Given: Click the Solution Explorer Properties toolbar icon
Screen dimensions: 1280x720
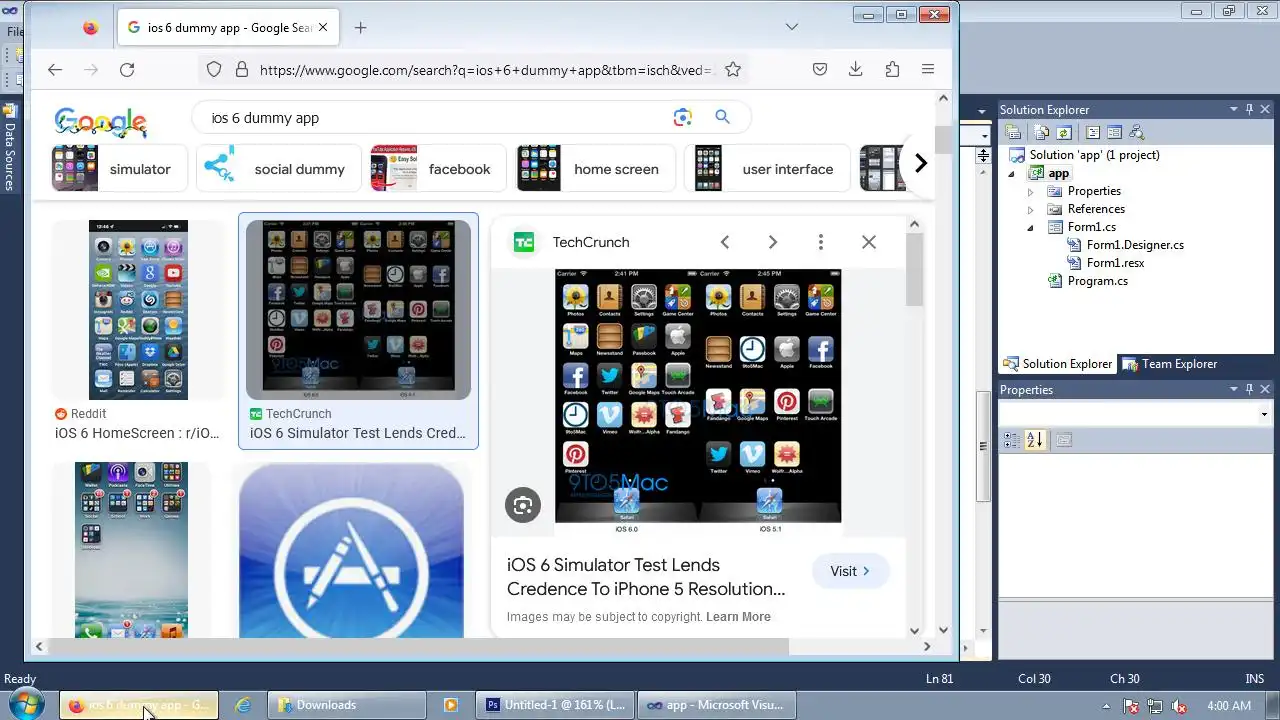Looking at the screenshot, I should (1013, 132).
